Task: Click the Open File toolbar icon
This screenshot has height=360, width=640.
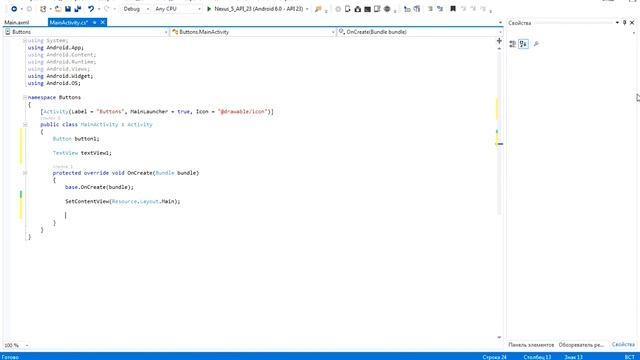Action: pyautogui.click(x=58, y=9)
